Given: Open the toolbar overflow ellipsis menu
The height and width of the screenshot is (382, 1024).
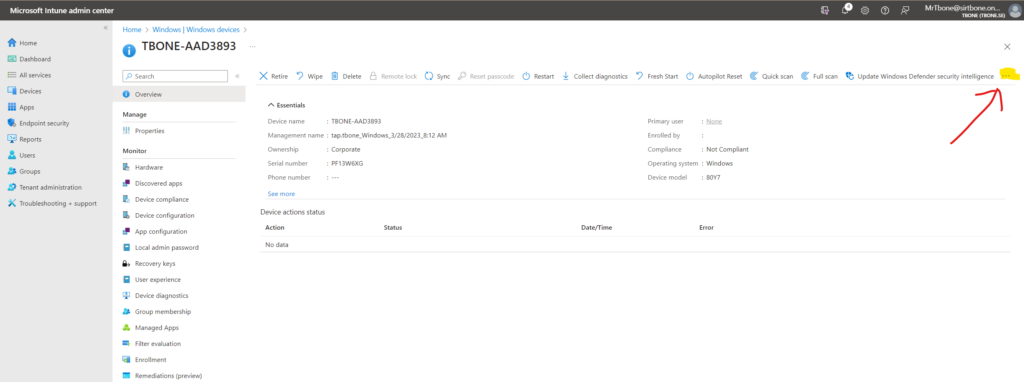Looking at the screenshot, I should 1006,76.
